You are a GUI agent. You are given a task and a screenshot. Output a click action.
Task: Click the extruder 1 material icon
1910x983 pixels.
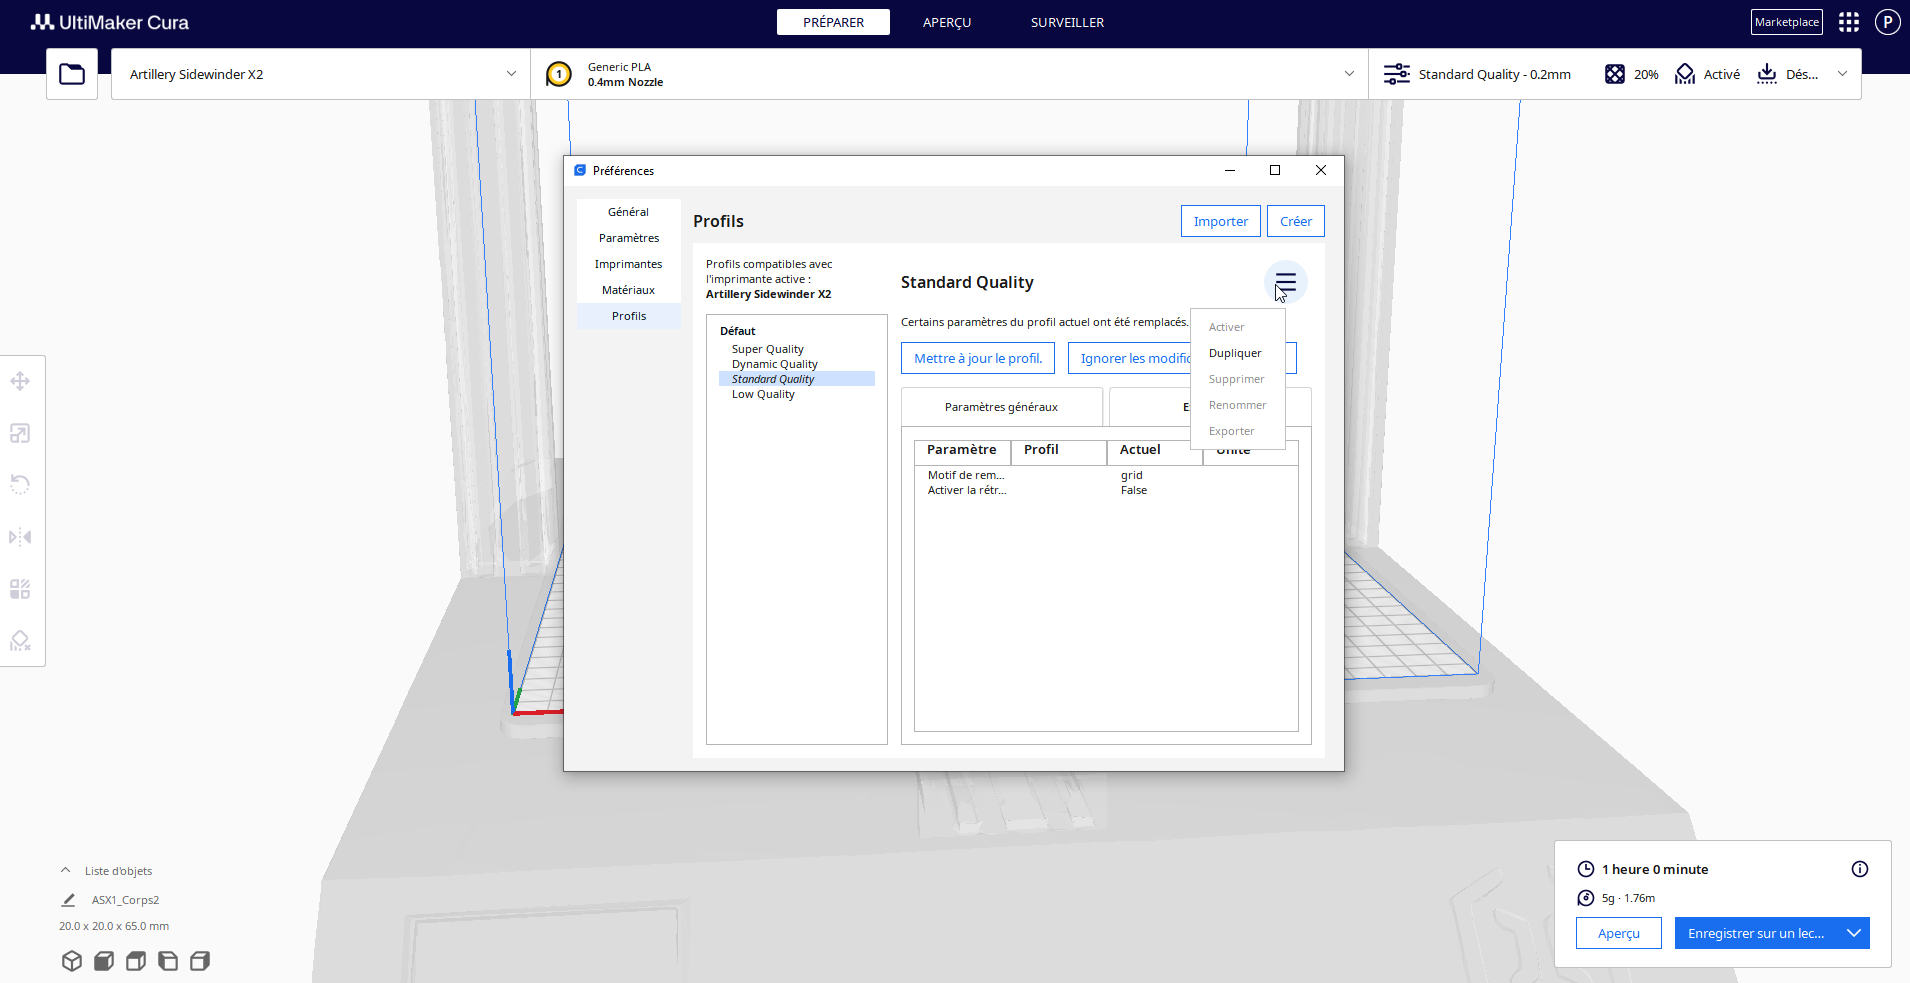pos(559,74)
